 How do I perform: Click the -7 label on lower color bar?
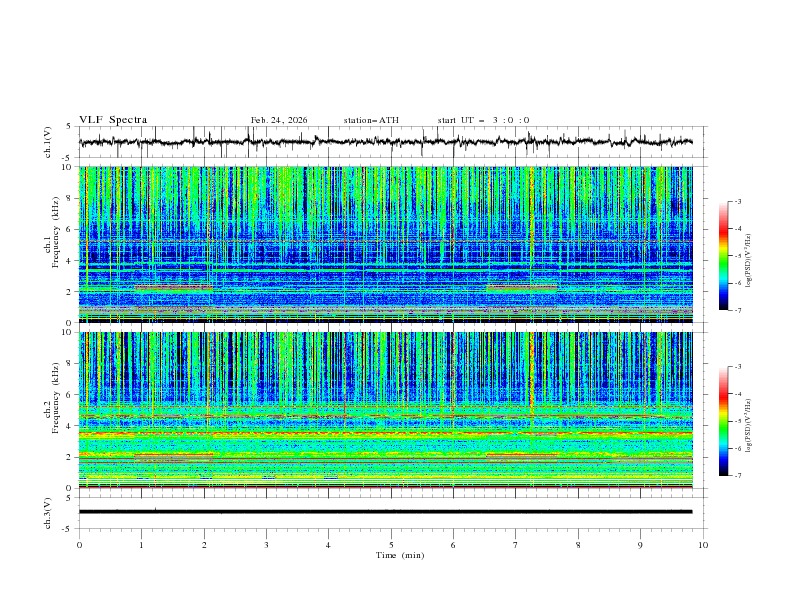[736, 476]
